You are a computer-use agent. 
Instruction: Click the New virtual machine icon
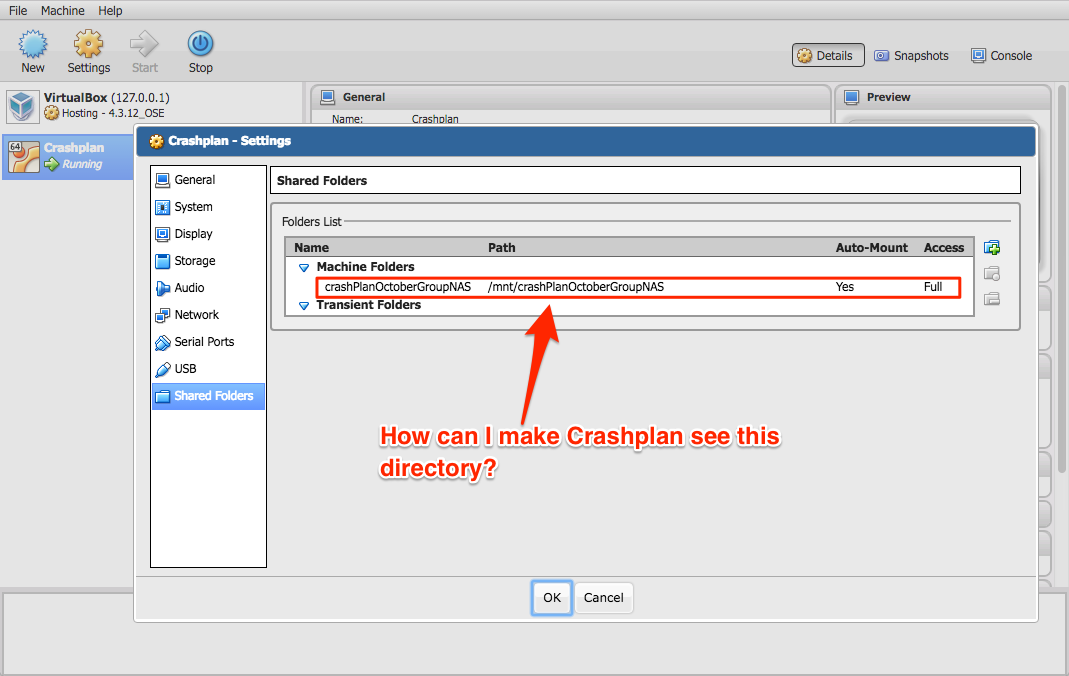33,44
